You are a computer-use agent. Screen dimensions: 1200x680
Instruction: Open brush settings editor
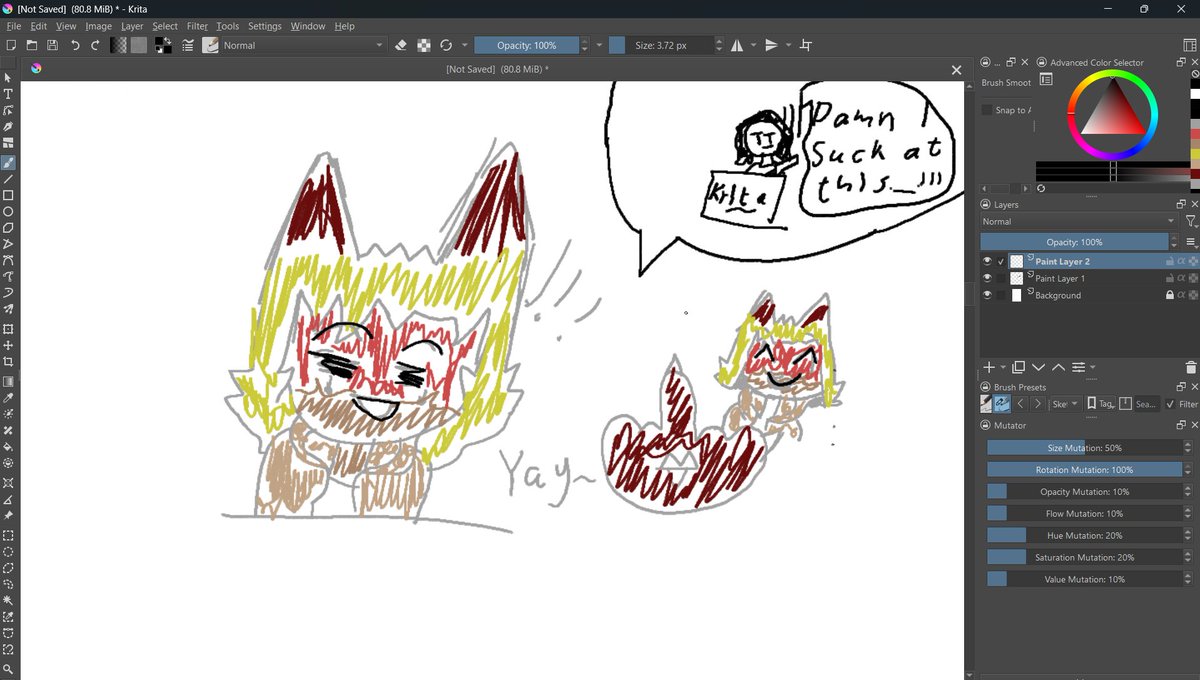pos(188,45)
